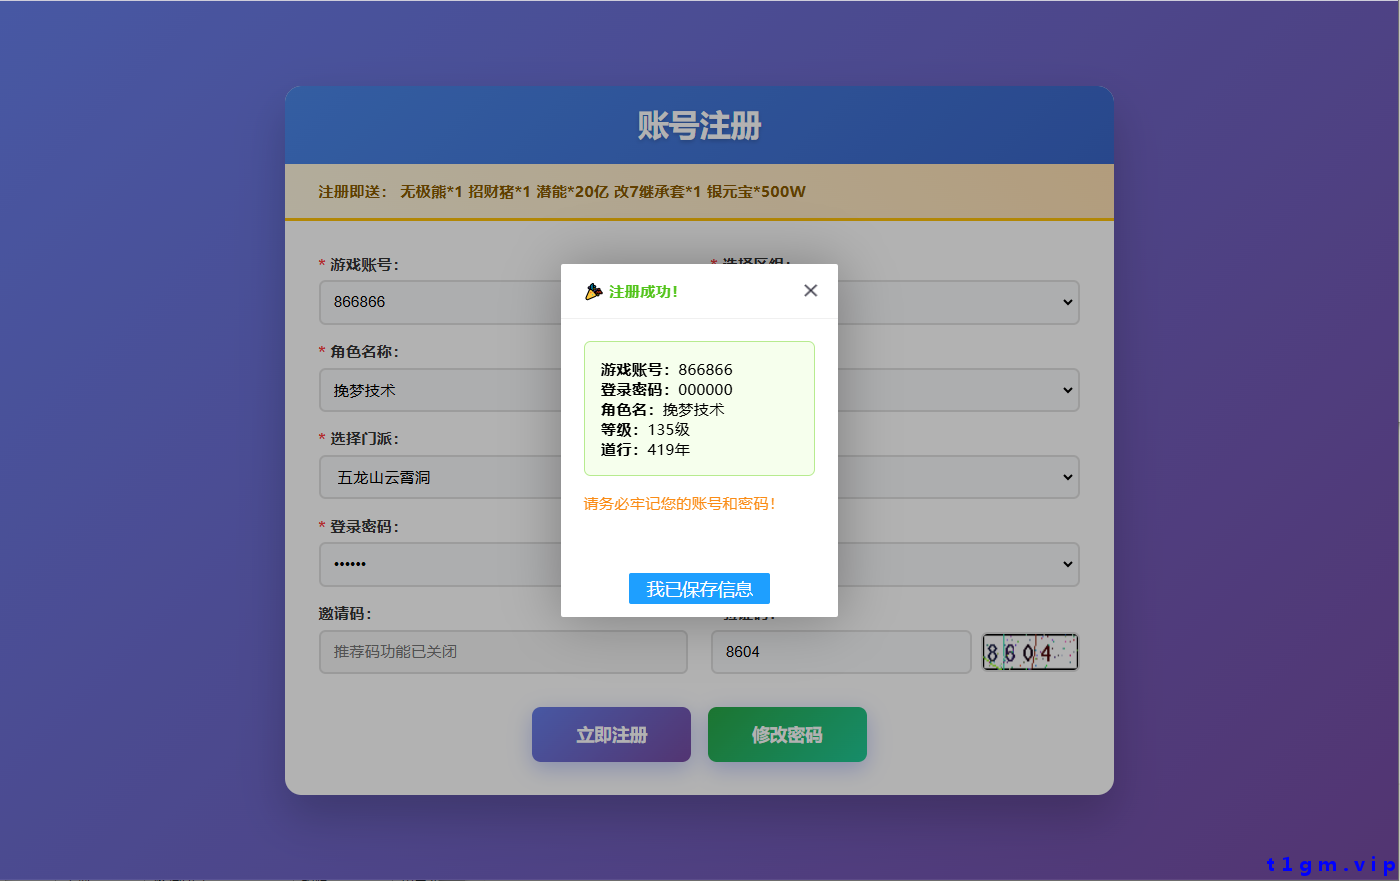Click the 我已保存信息 confirmation button

pyautogui.click(x=699, y=588)
